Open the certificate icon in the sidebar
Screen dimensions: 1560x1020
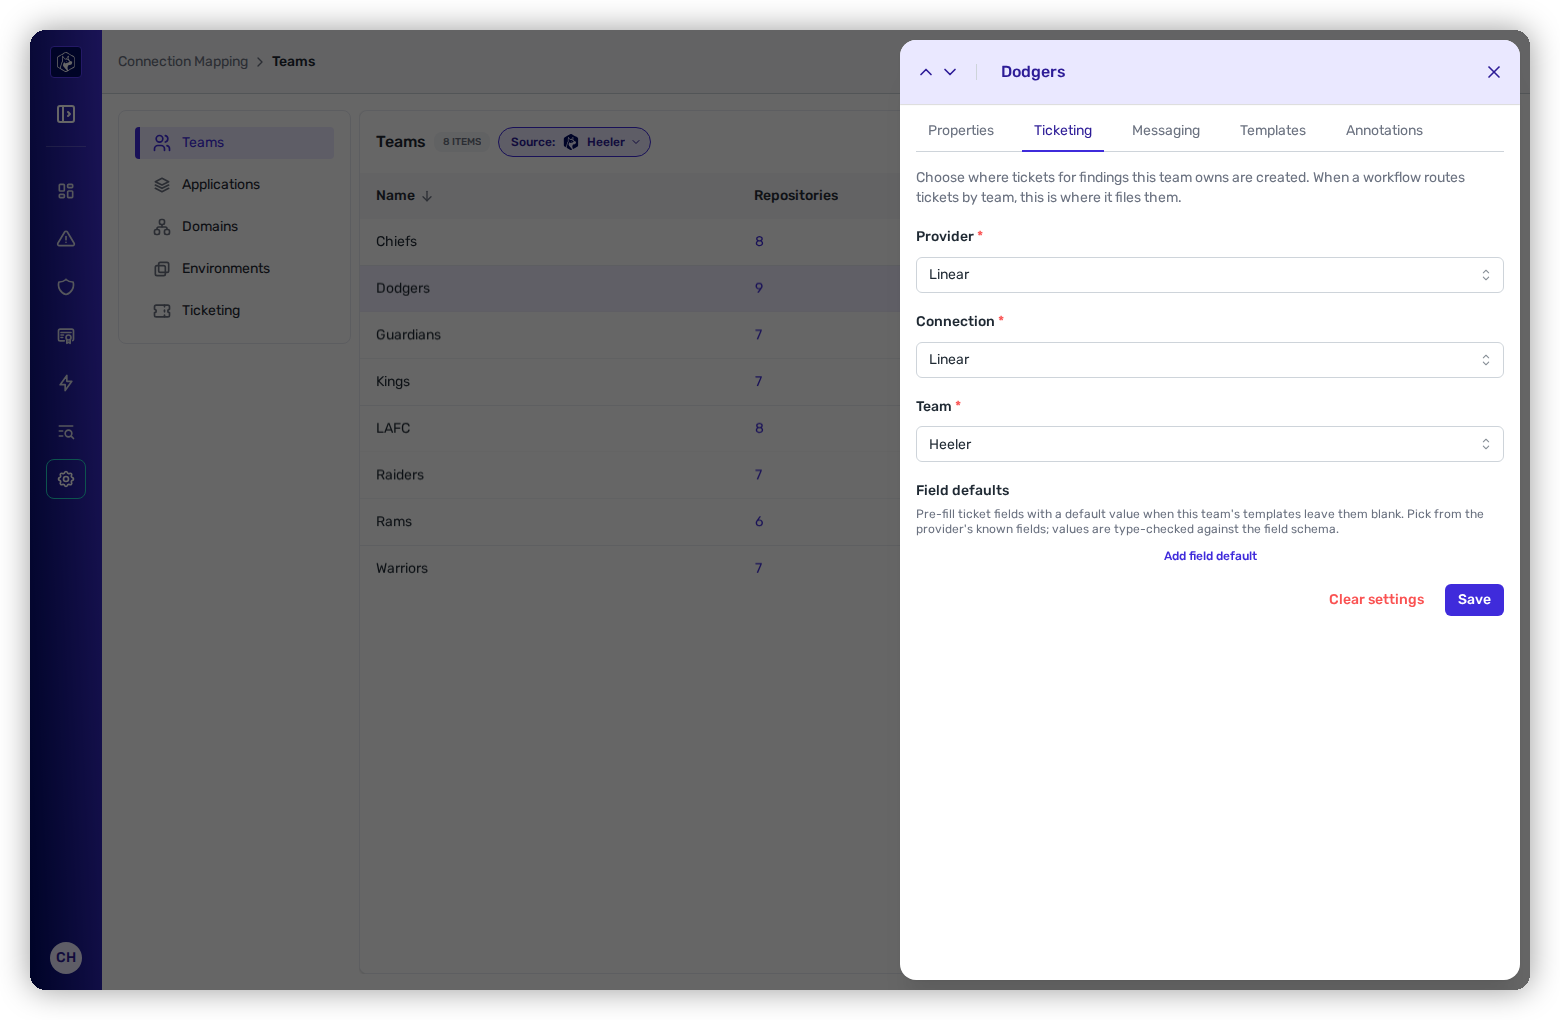click(x=66, y=335)
